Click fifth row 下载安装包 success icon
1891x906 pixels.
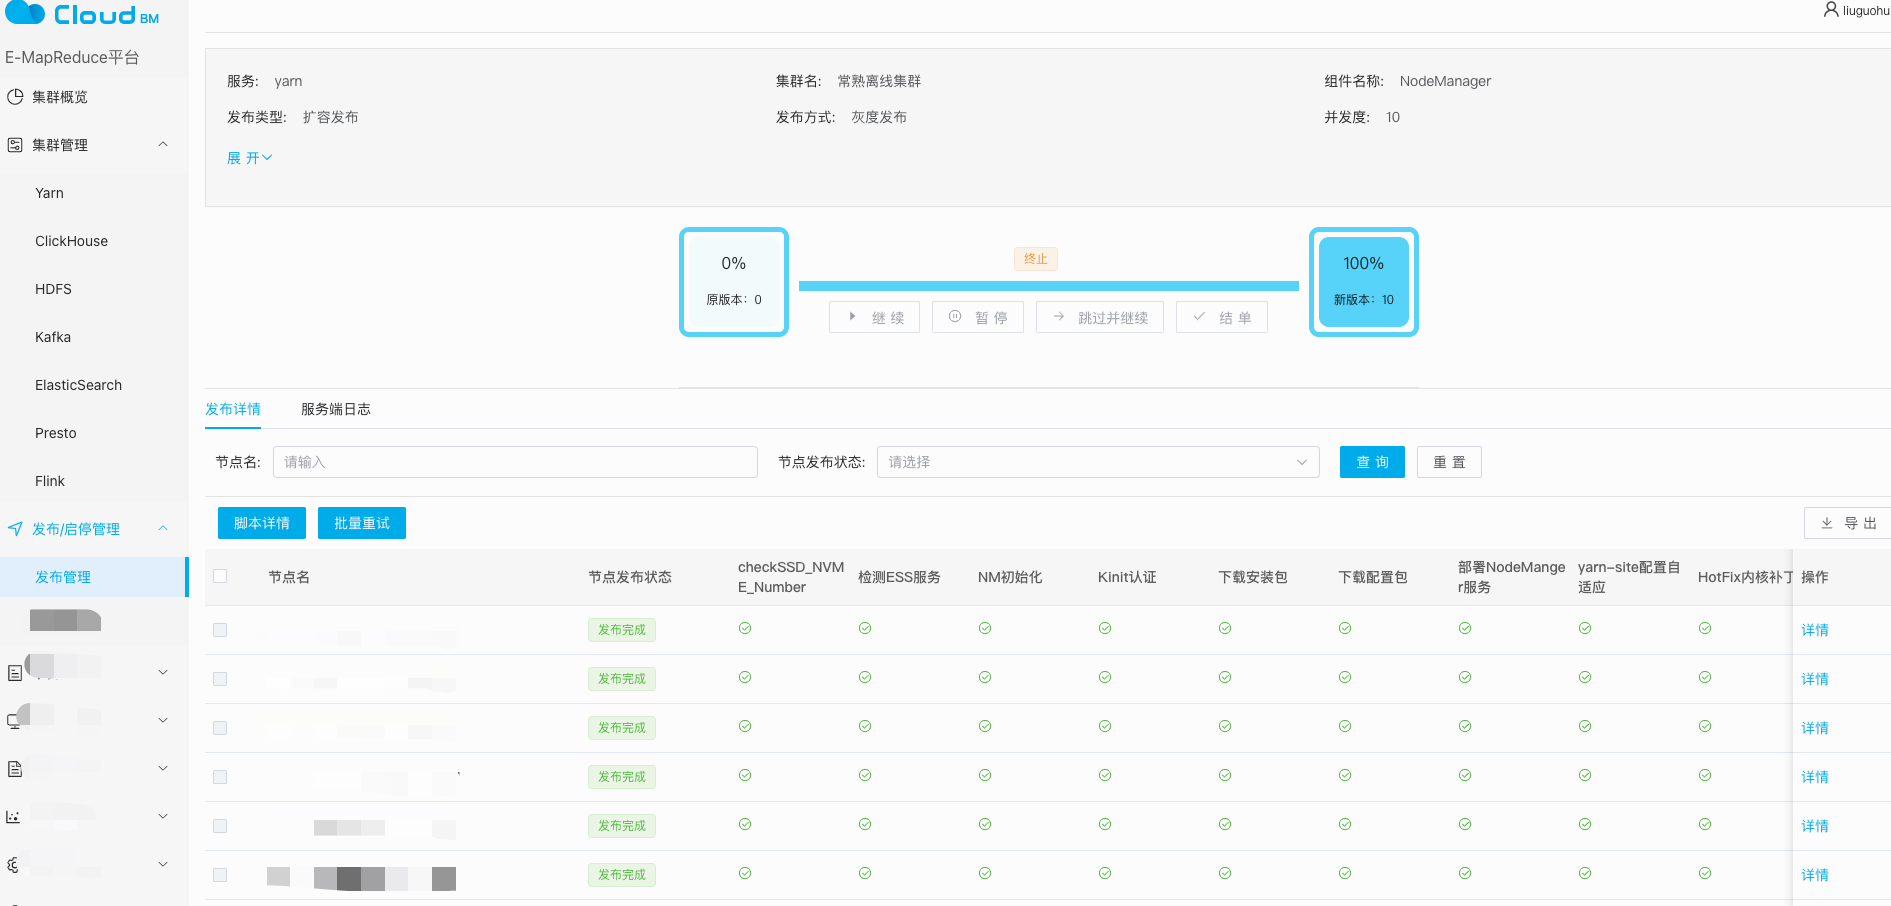pyautogui.click(x=1225, y=825)
